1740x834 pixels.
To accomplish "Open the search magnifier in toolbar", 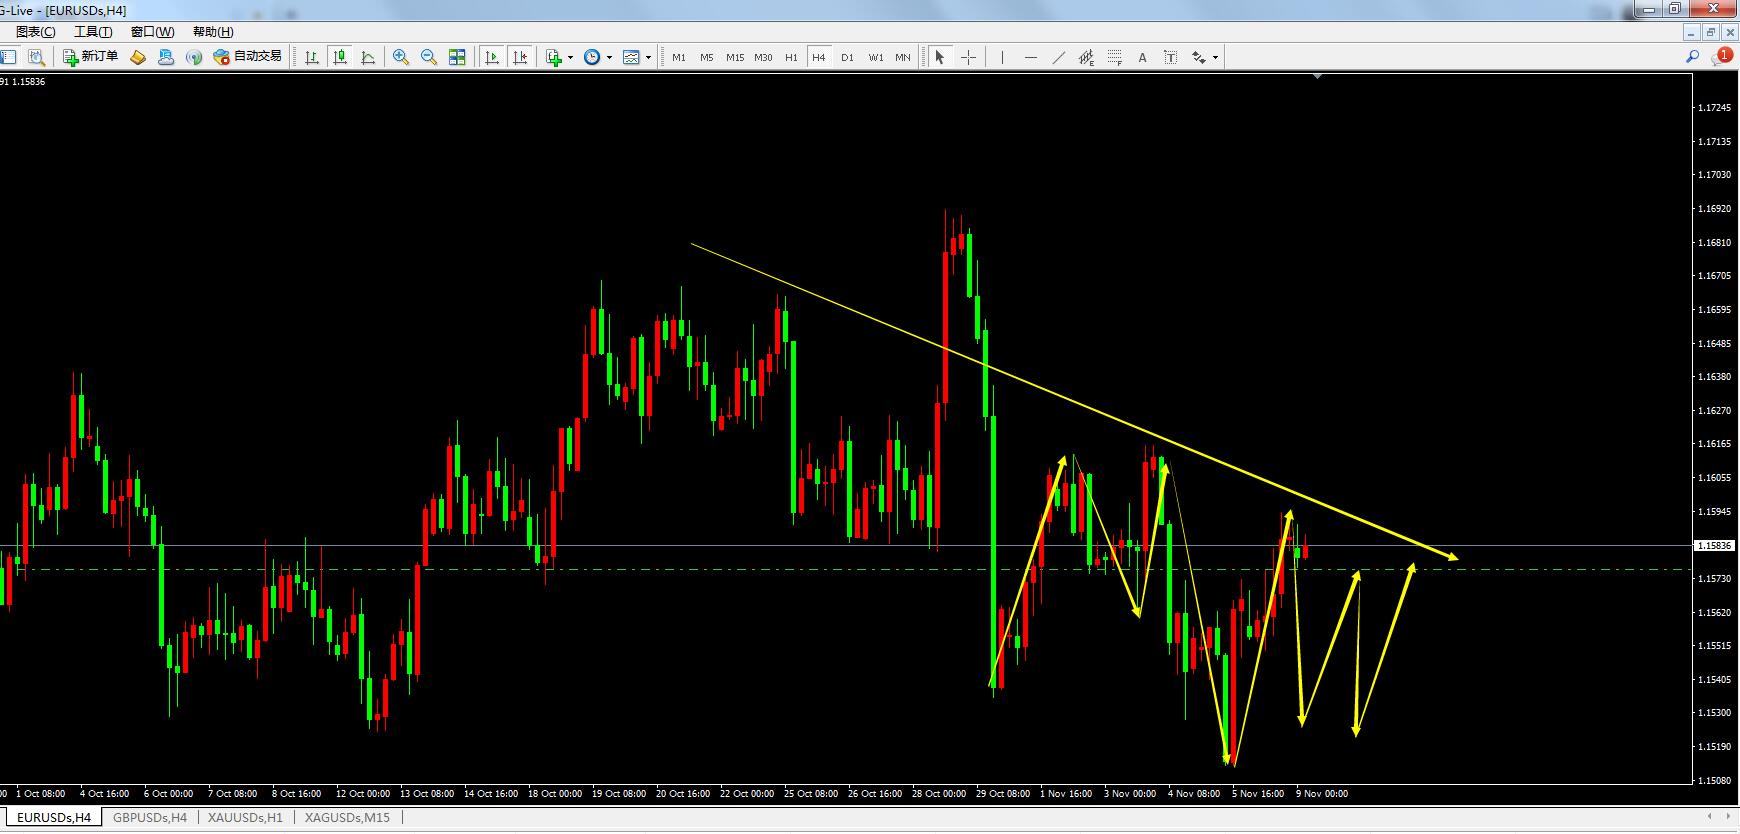I will click(1692, 57).
